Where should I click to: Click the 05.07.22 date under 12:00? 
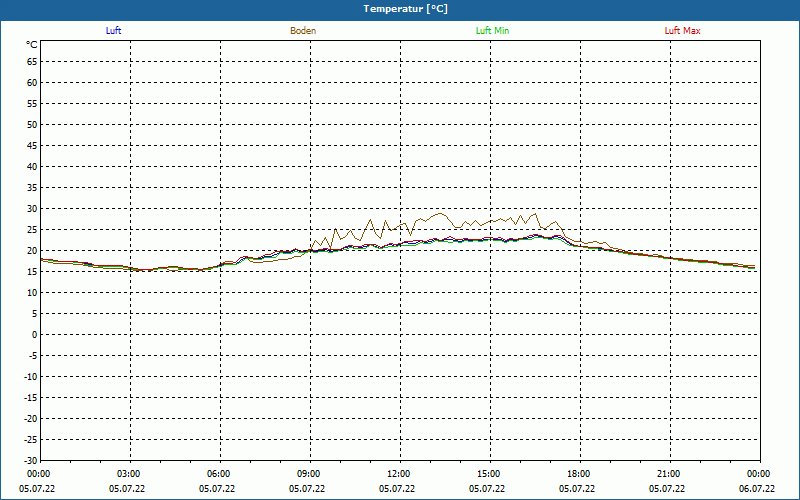(x=396, y=489)
